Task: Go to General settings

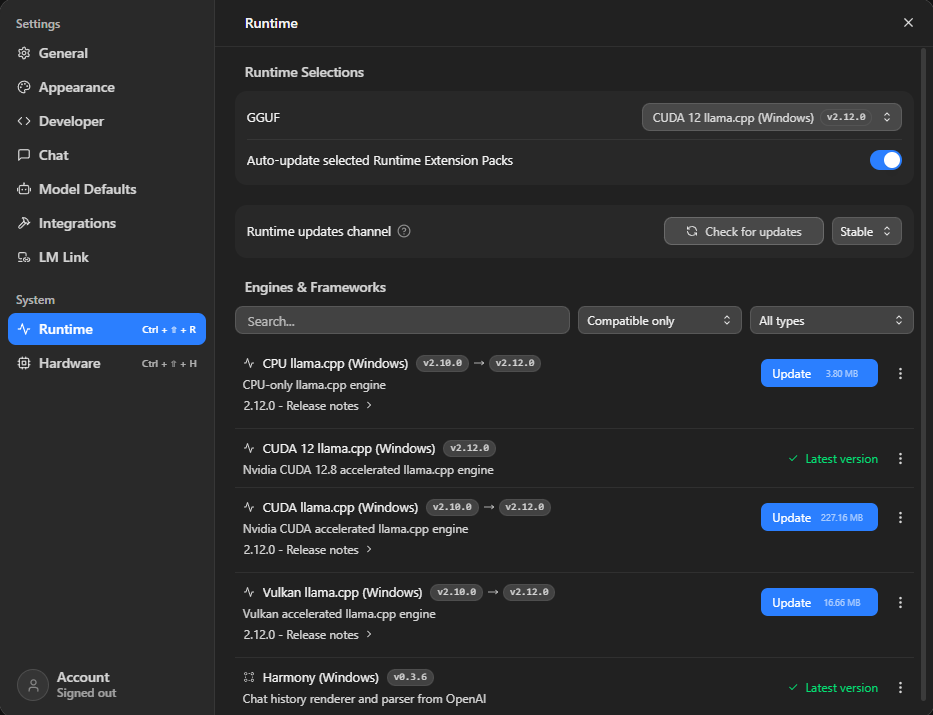Action: 107,53
